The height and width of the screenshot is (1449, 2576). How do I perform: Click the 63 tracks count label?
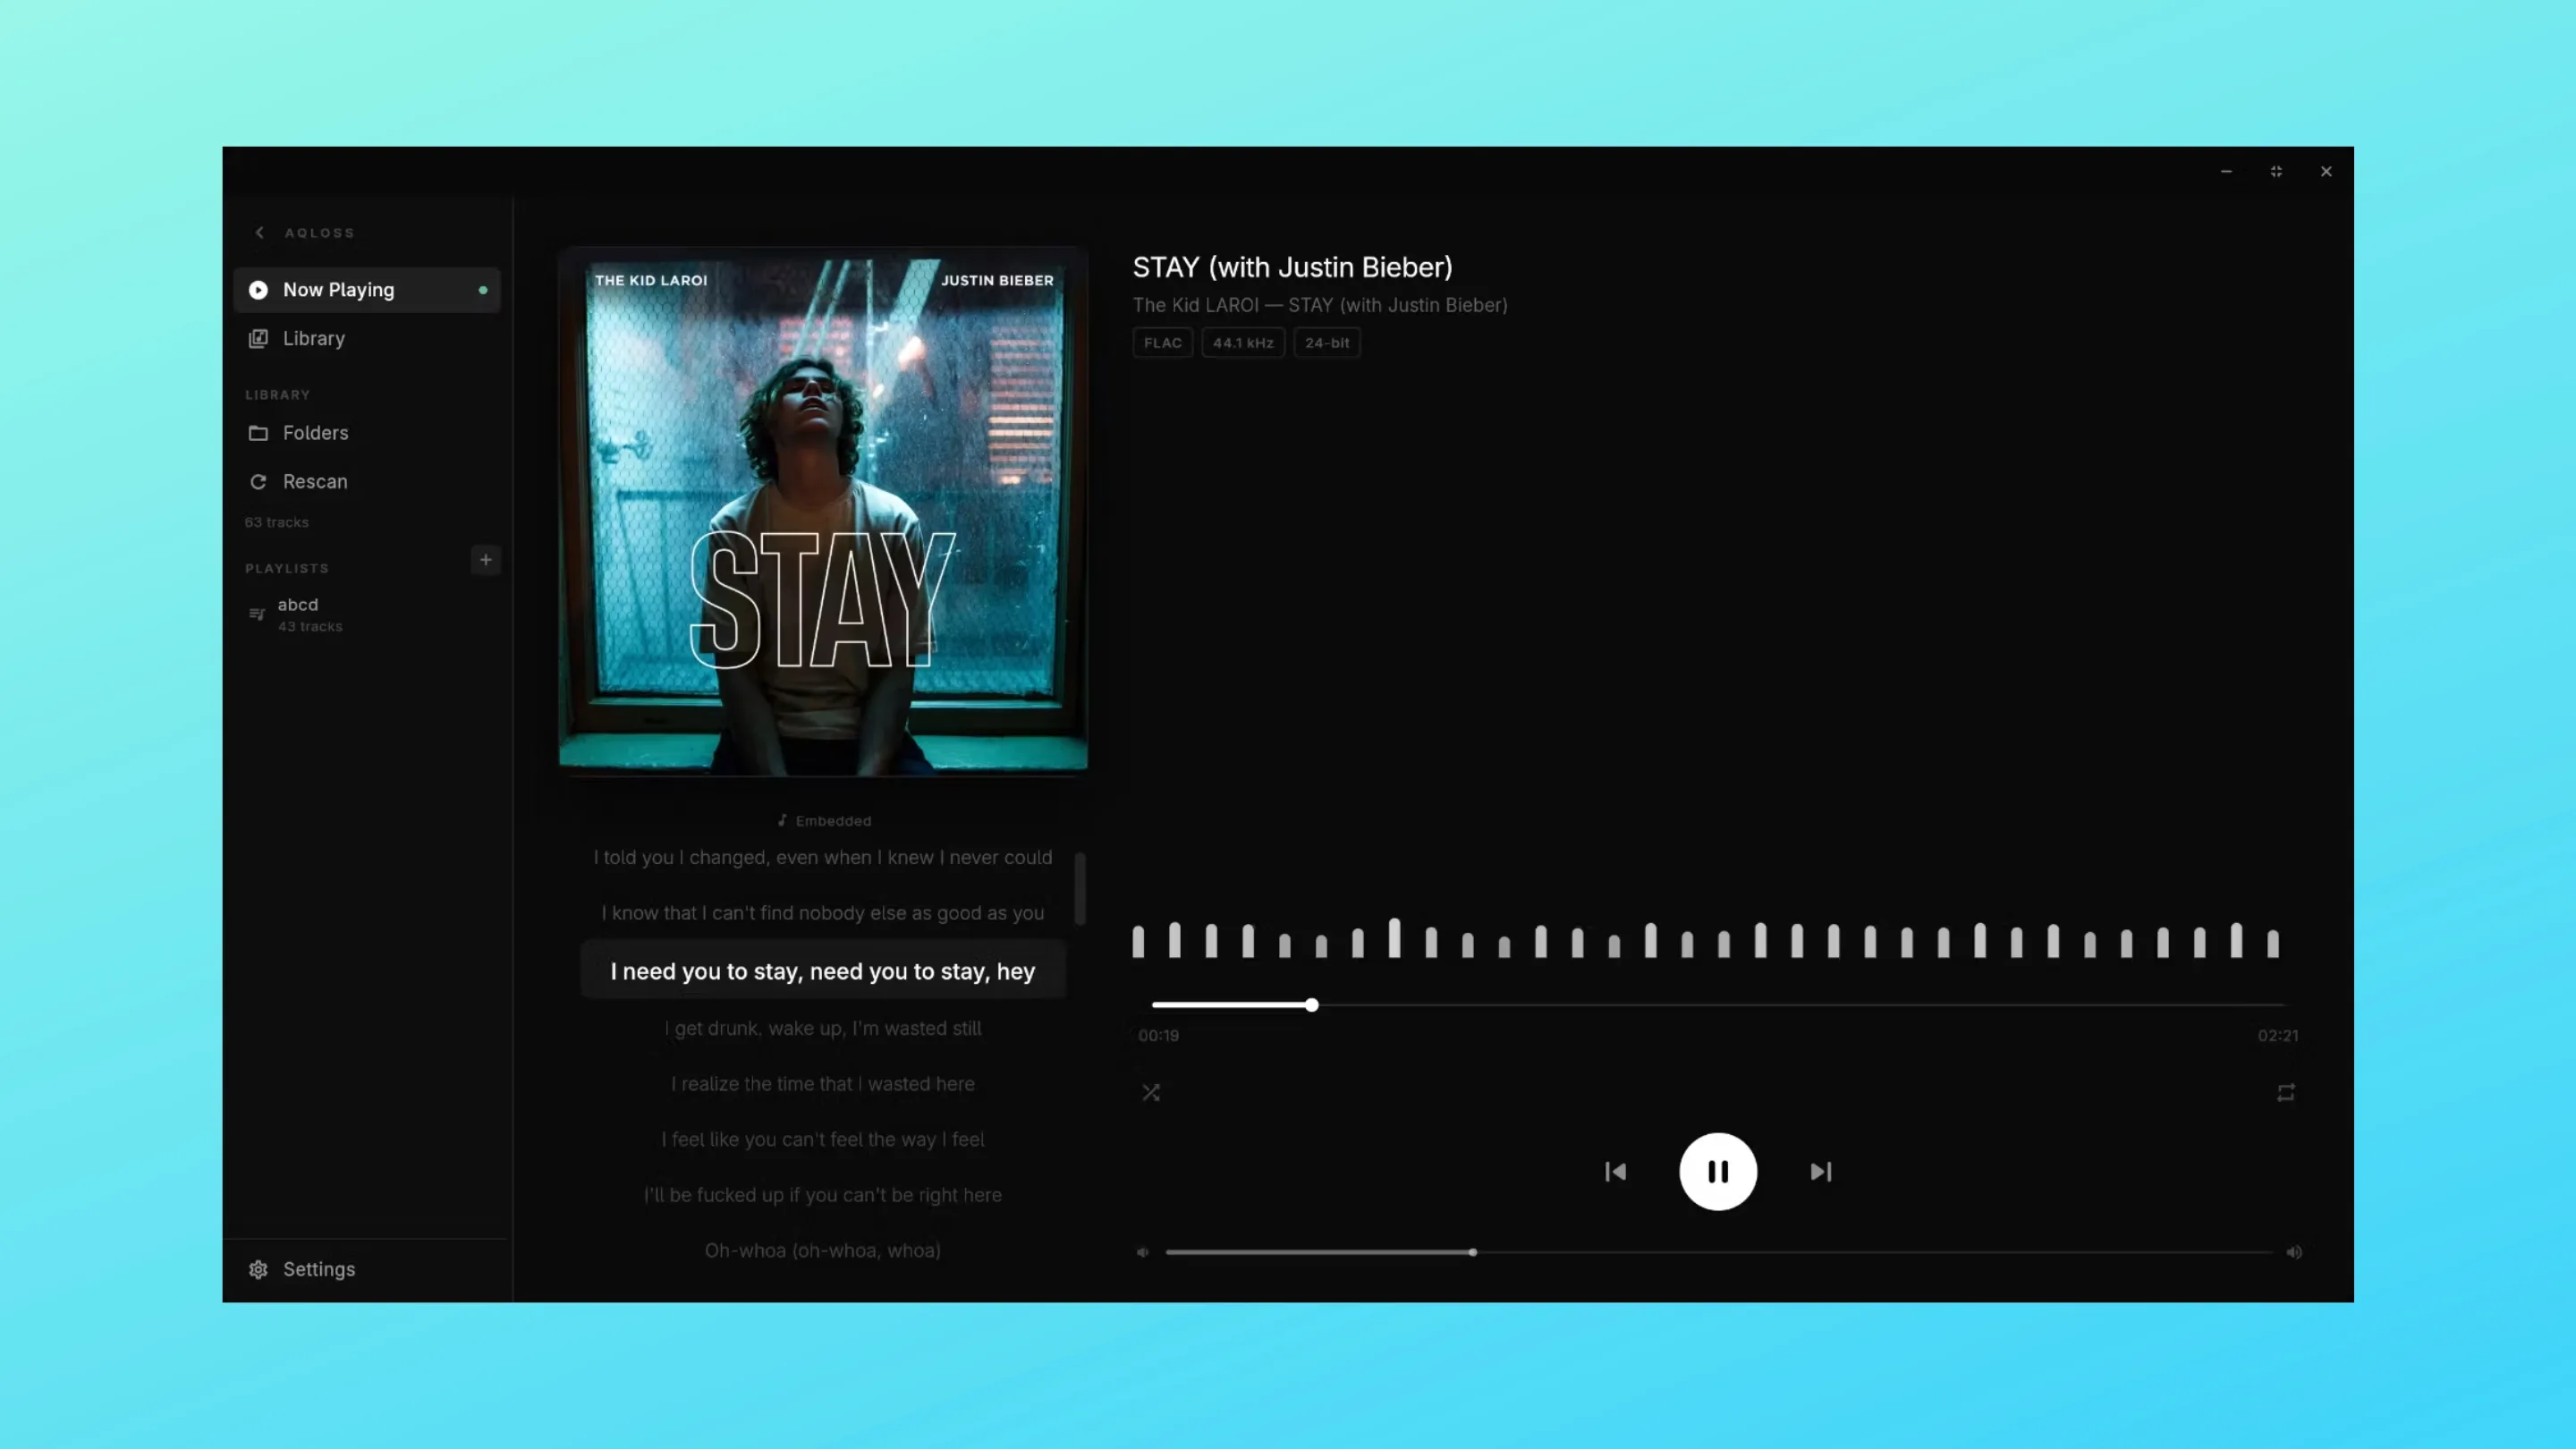277,523
